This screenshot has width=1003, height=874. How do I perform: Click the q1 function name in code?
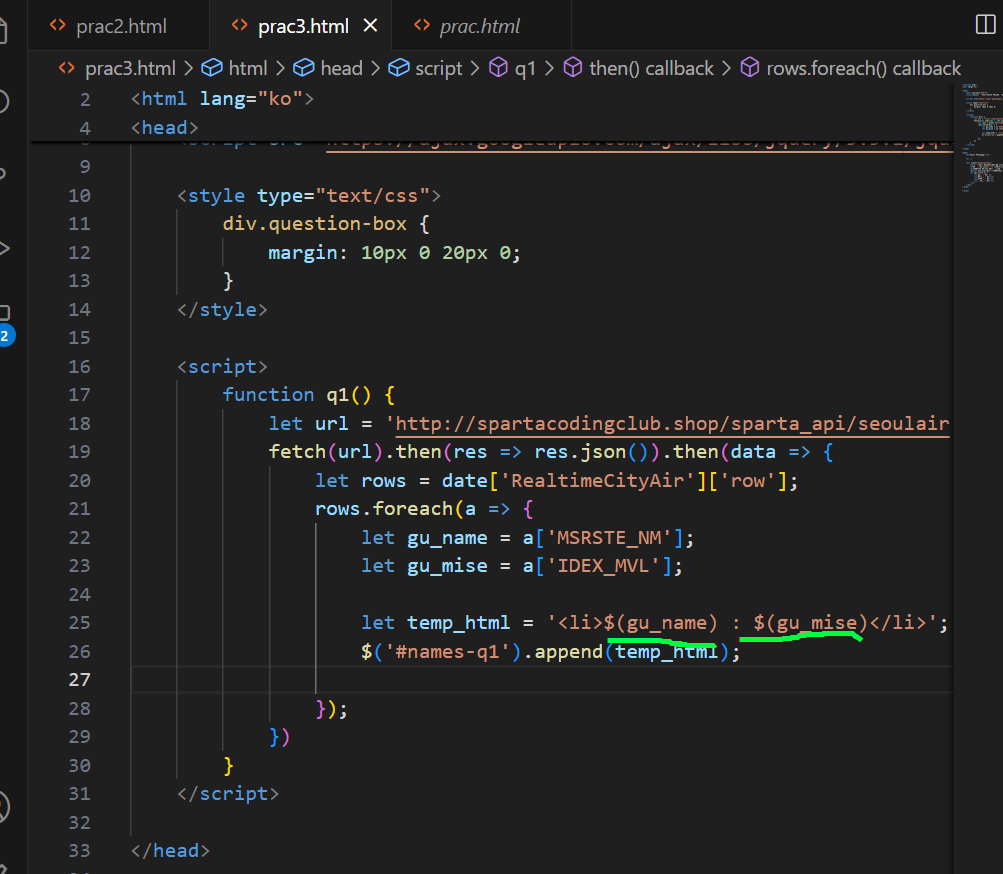[x=337, y=394]
